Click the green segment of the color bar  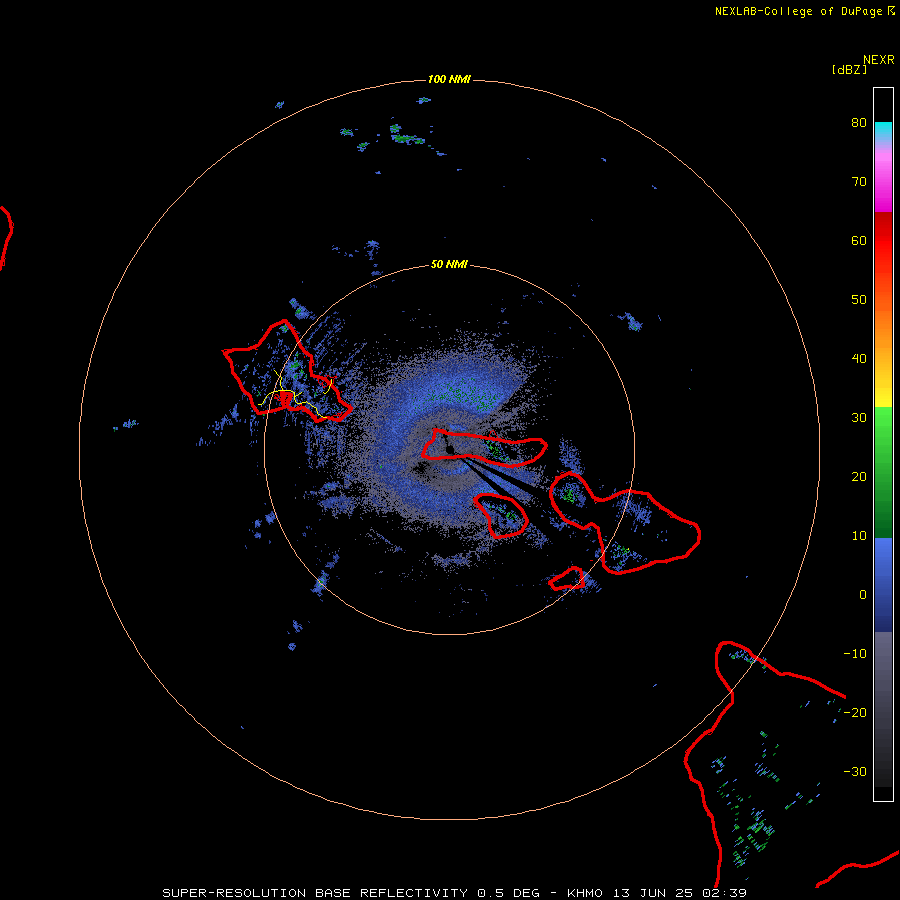(x=883, y=472)
